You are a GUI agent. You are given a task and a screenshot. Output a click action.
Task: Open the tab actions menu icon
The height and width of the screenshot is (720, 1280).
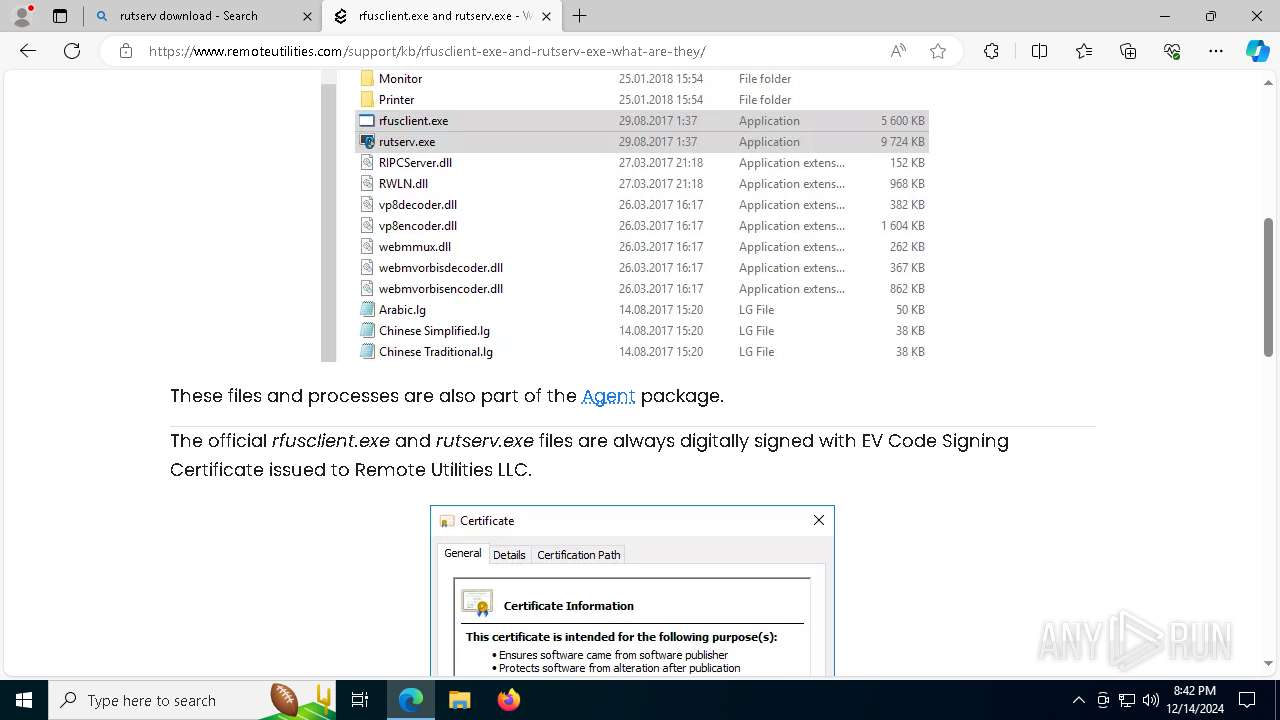[x=60, y=16]
